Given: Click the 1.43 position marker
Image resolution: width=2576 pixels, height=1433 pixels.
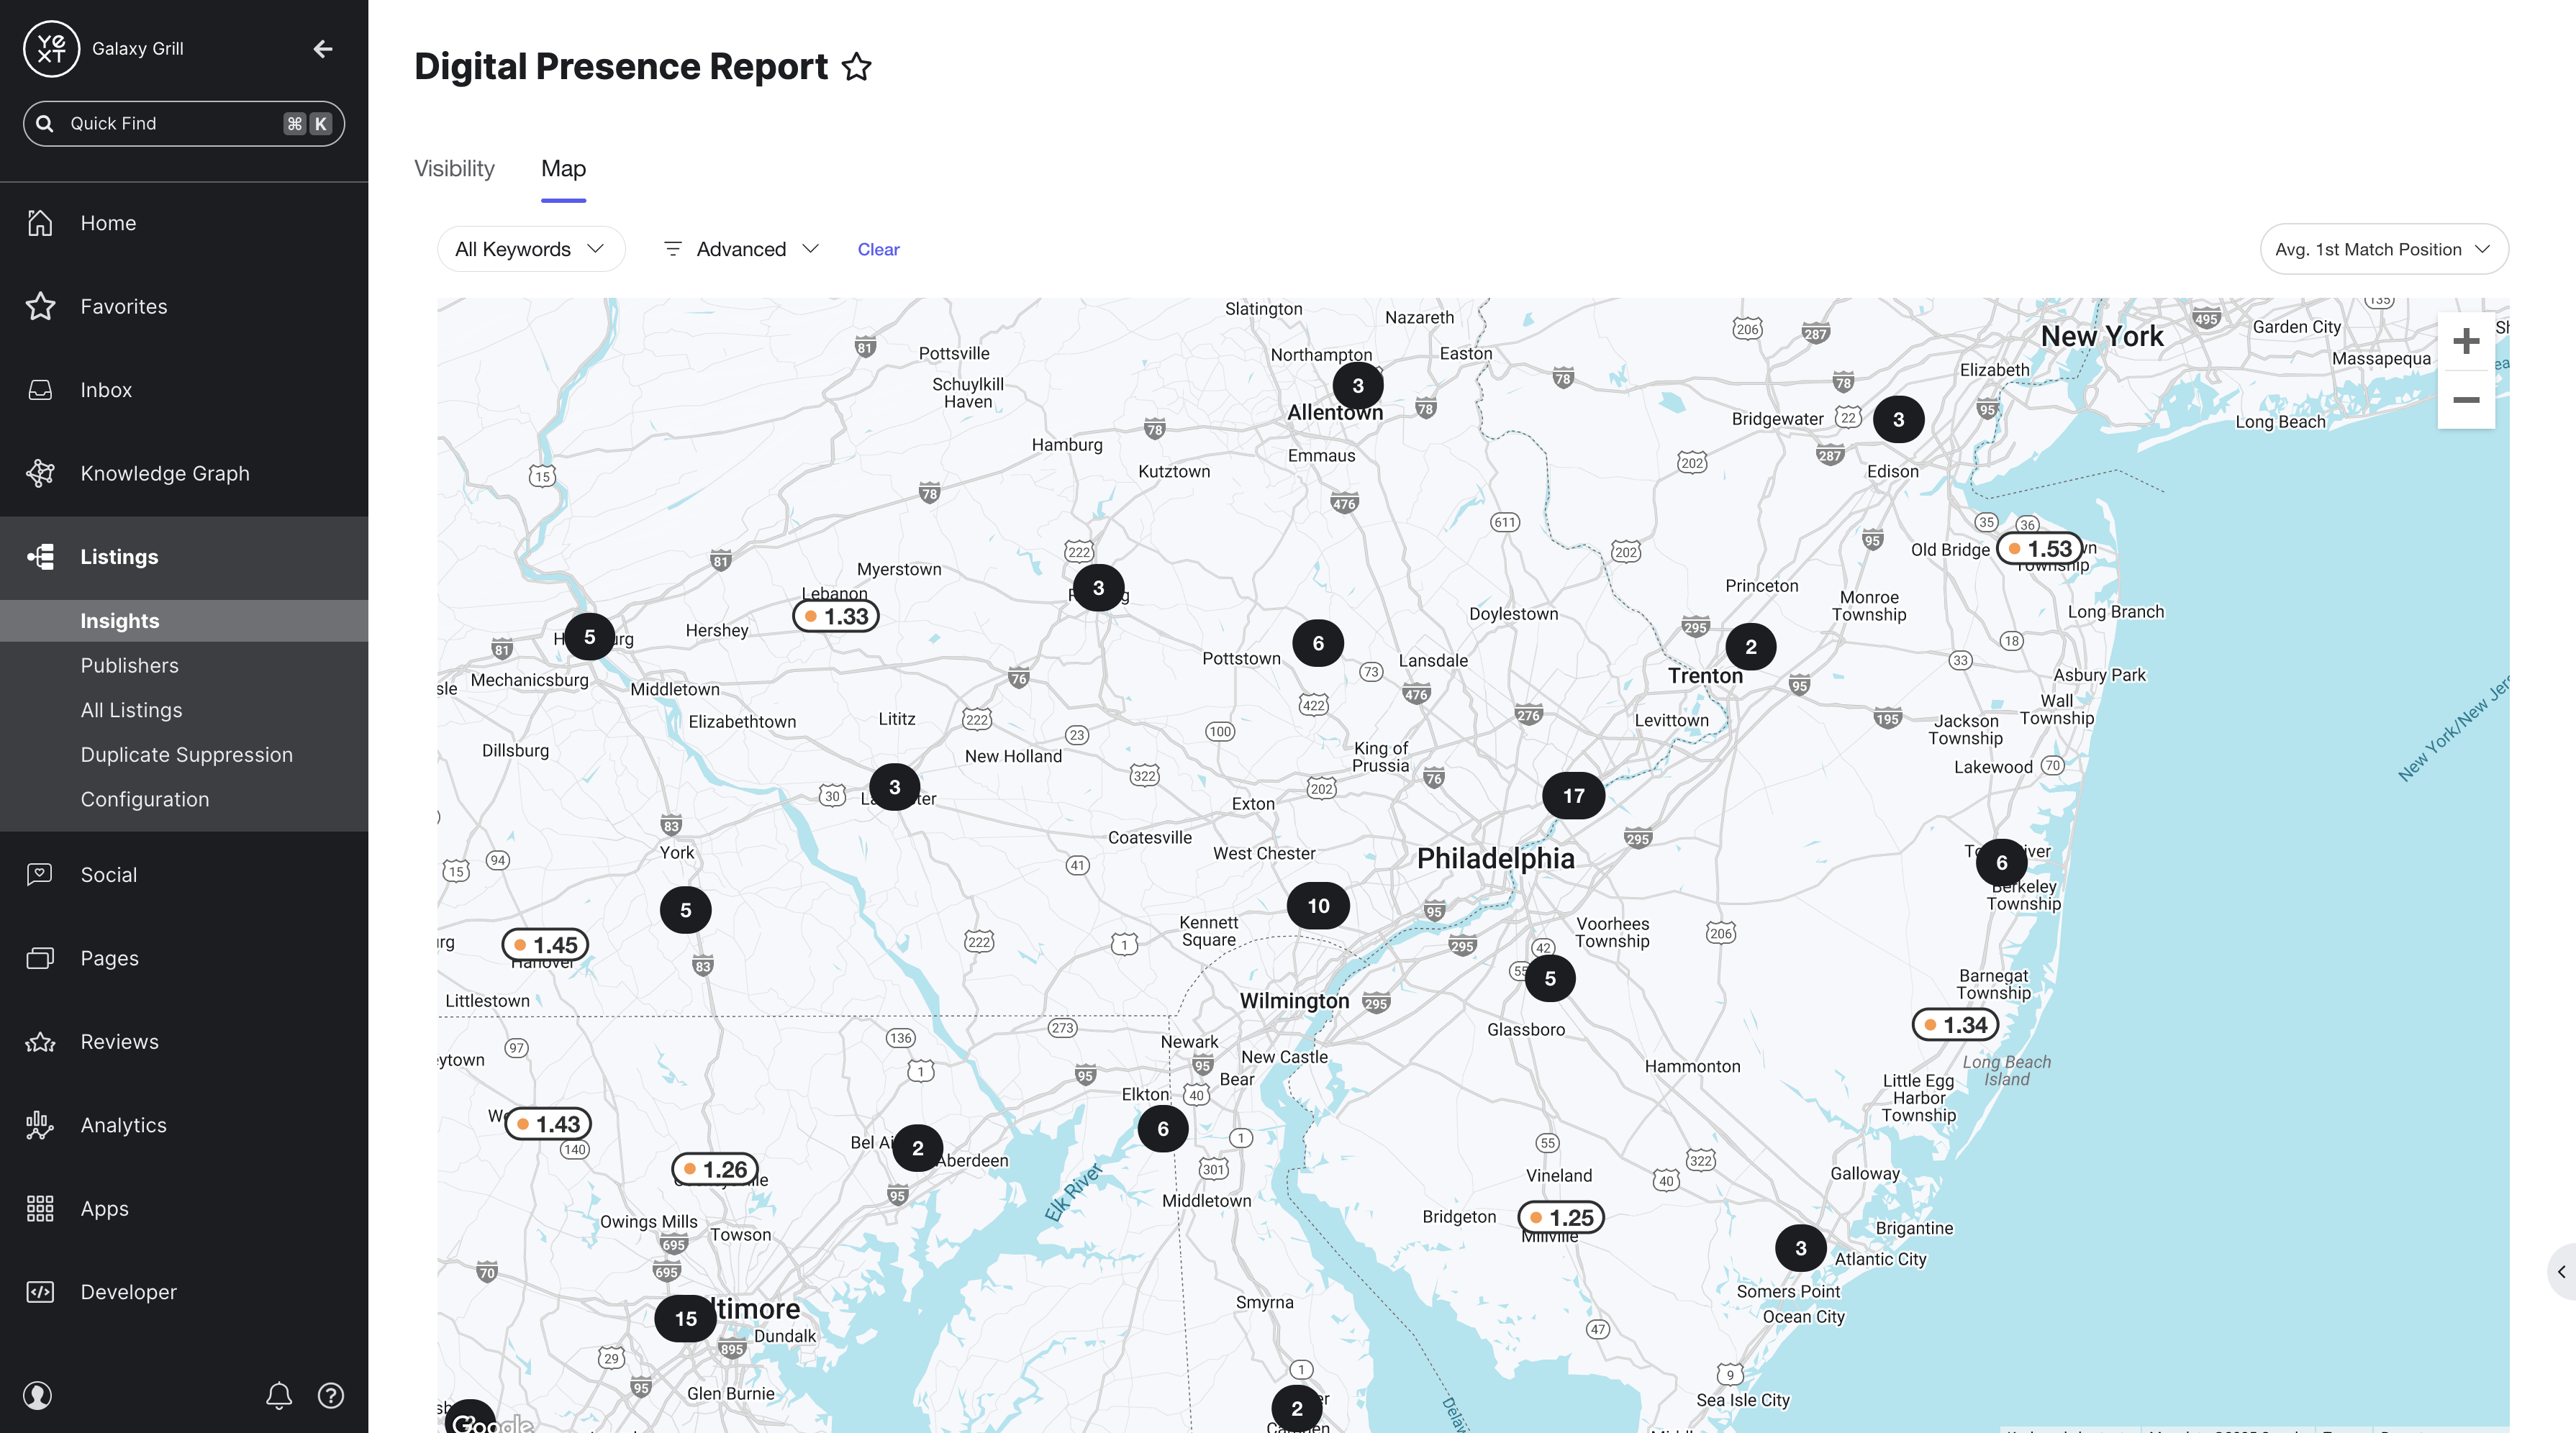Looking at the screenshot, I should 548,1124.
